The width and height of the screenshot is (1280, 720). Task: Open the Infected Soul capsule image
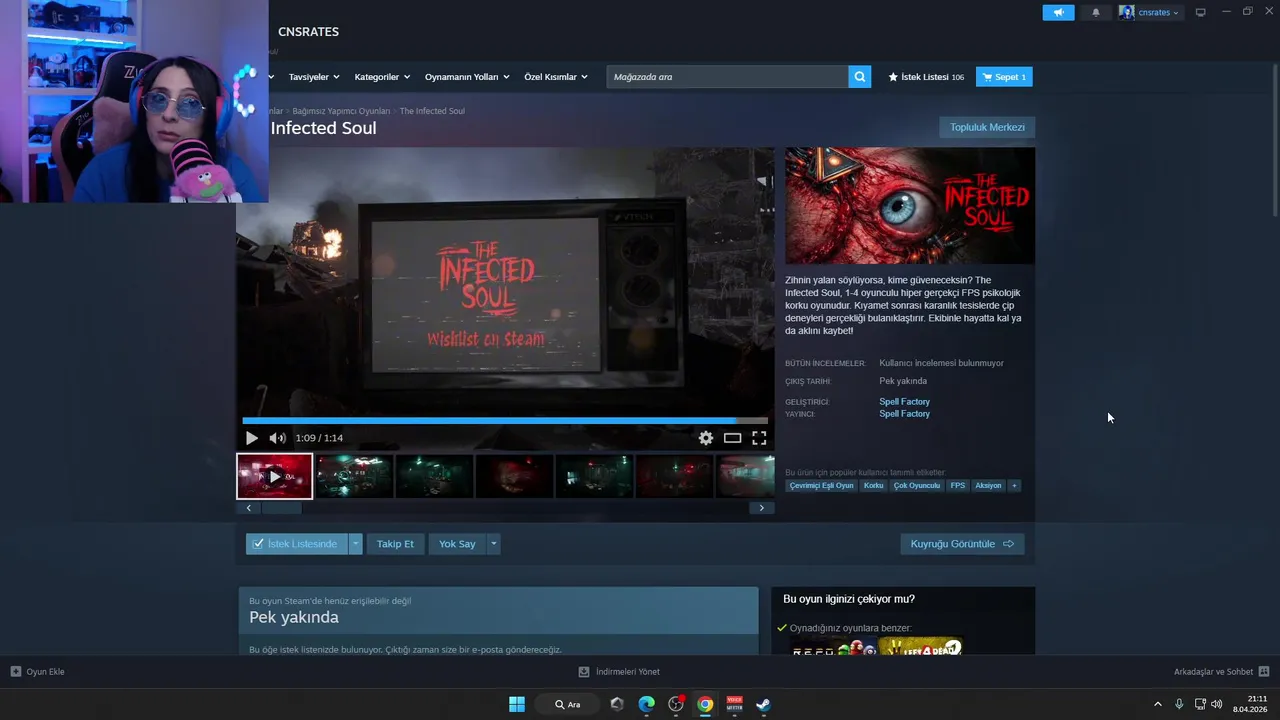tap(910, 206)
